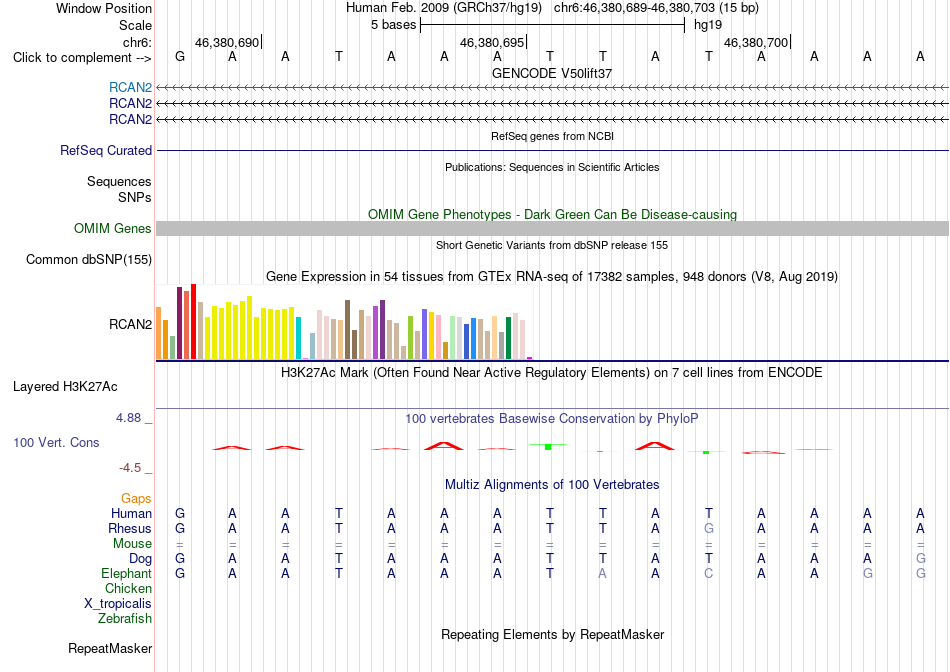Click the light-blue RCAN2 GENCODE transcript label

coord(130,87)
